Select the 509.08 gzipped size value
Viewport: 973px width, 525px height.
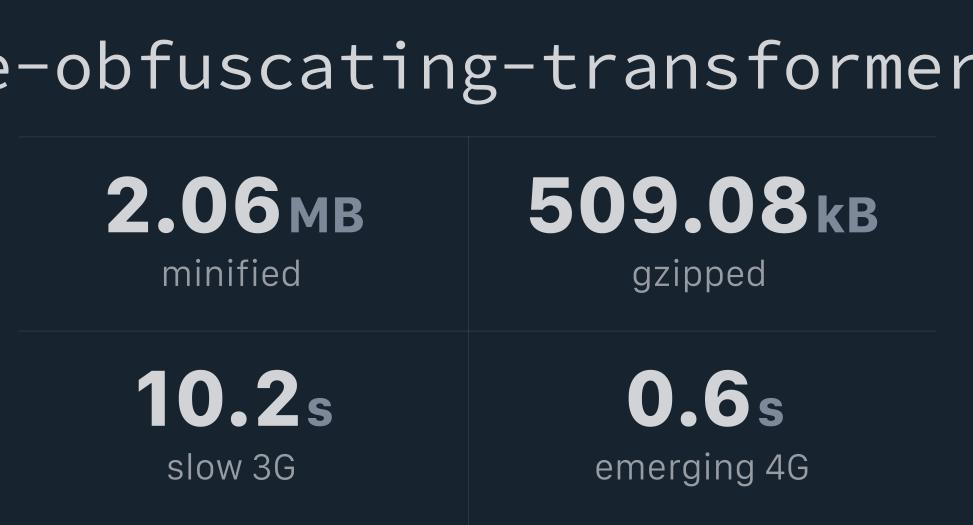click(x=668, y=205)
